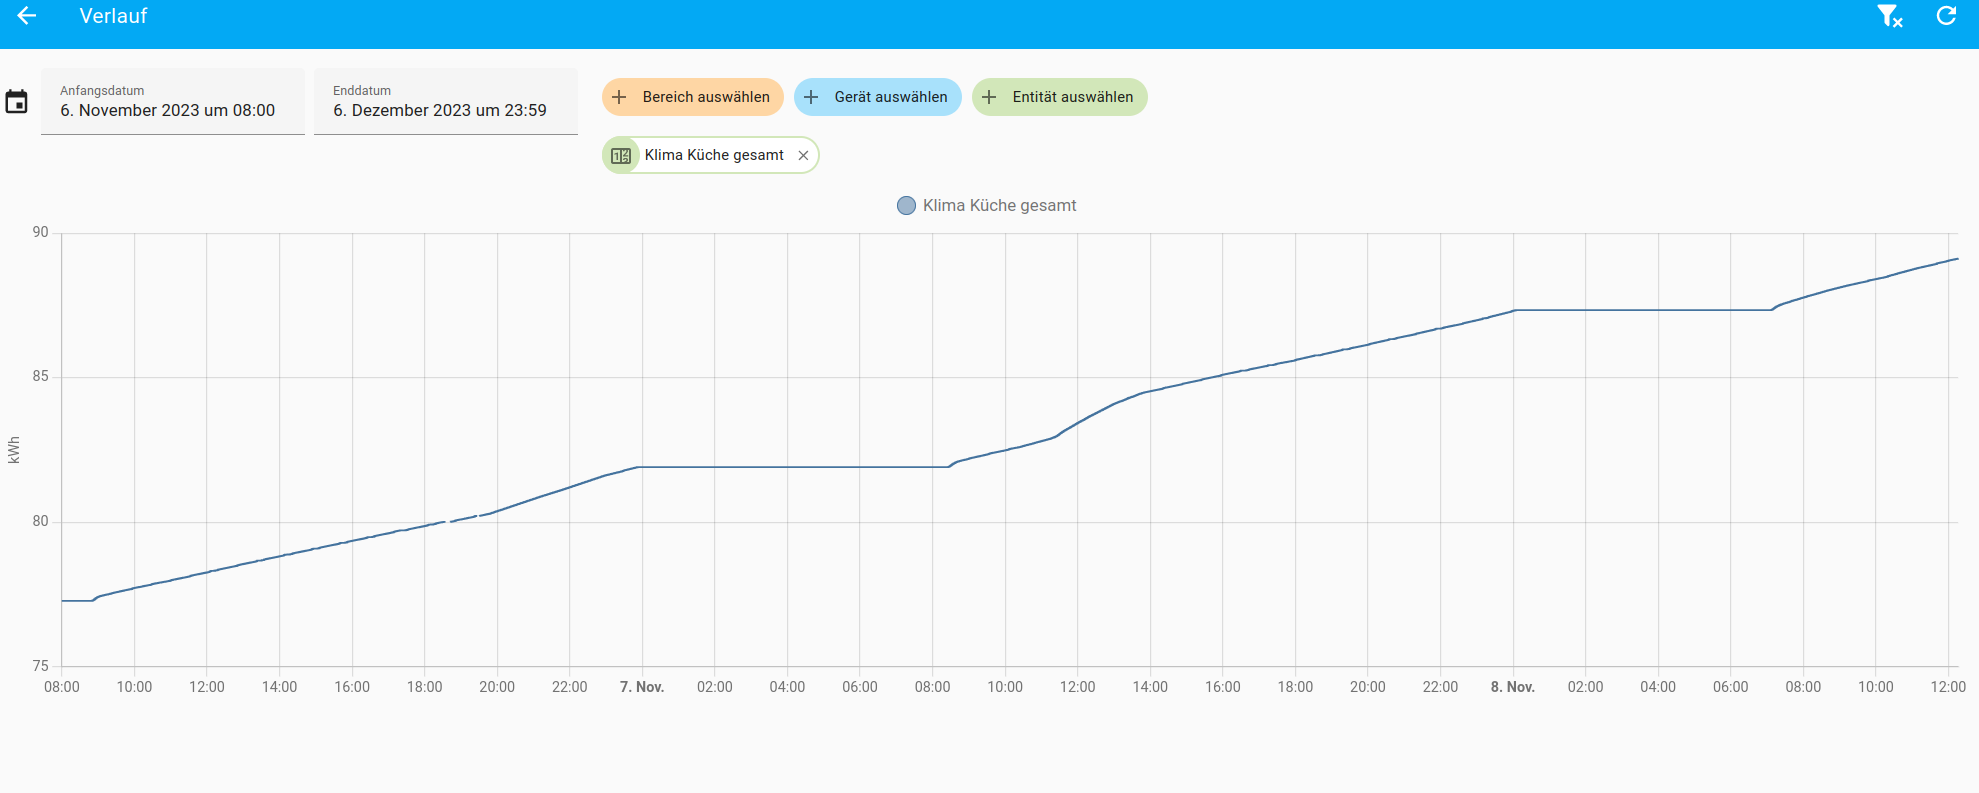The image size is (1979, 793).
Task: Open the Bereich auswählen picker
Action: click(x=693, y=97)
